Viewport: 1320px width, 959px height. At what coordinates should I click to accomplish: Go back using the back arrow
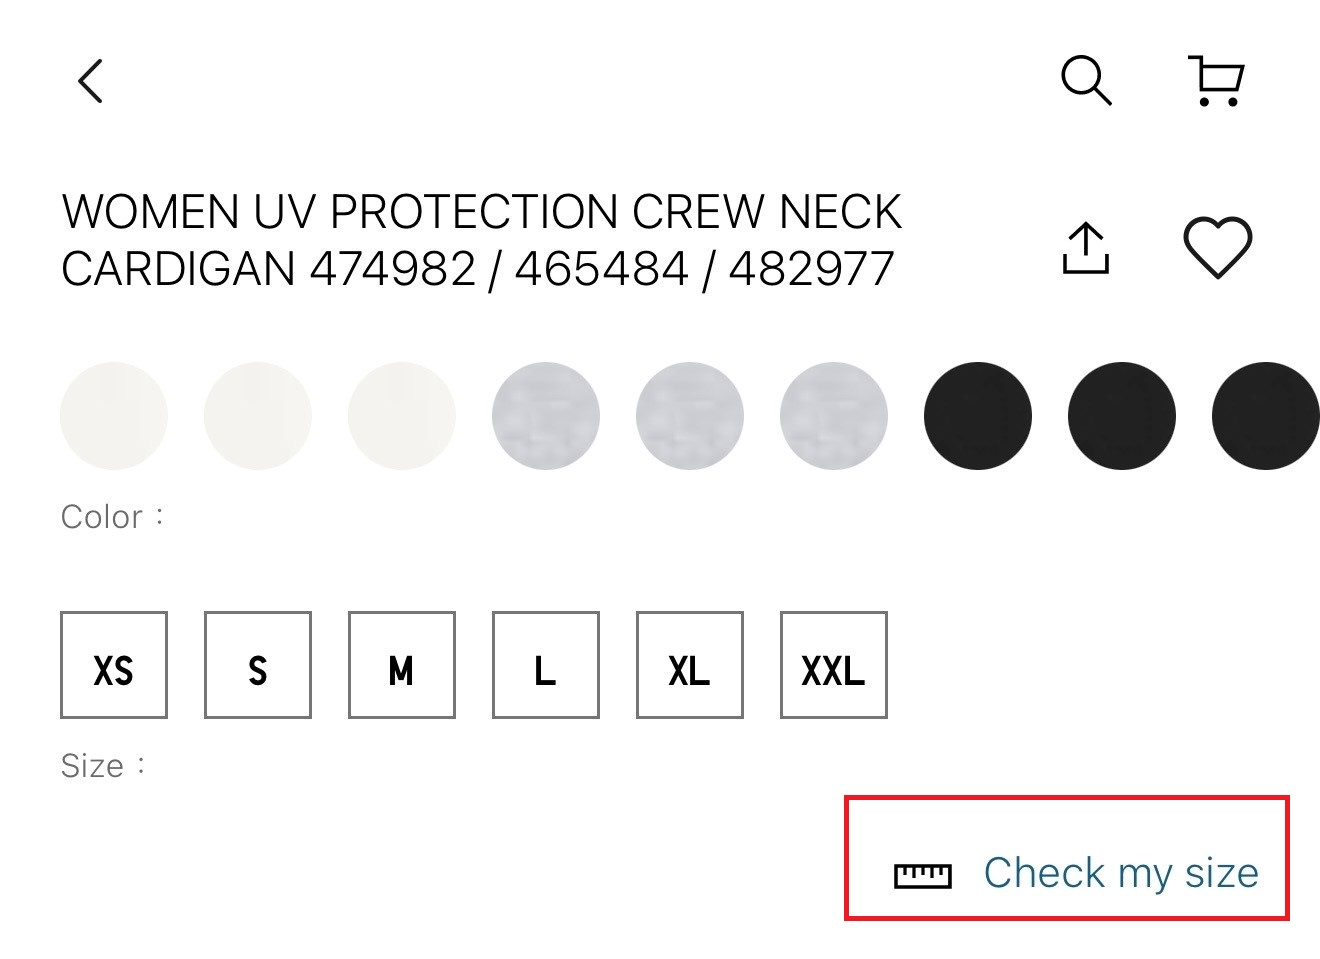[90, 81]
